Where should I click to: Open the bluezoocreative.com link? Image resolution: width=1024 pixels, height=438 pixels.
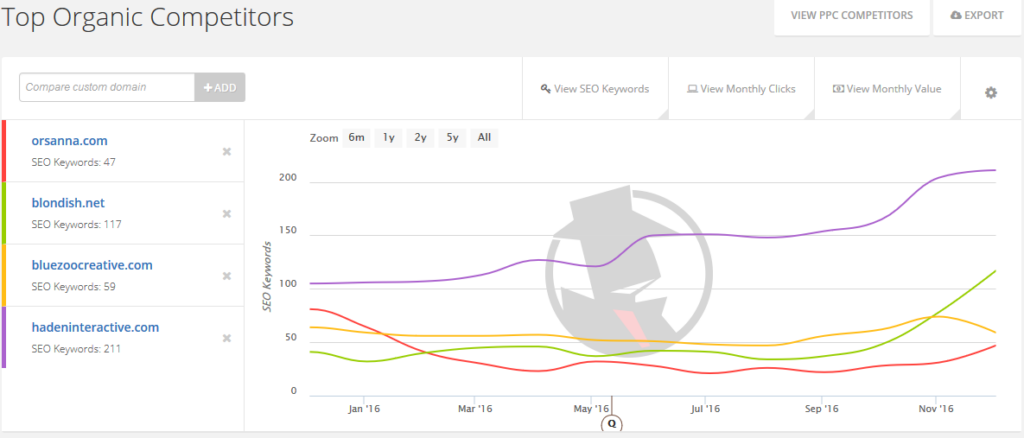point(92,266)
